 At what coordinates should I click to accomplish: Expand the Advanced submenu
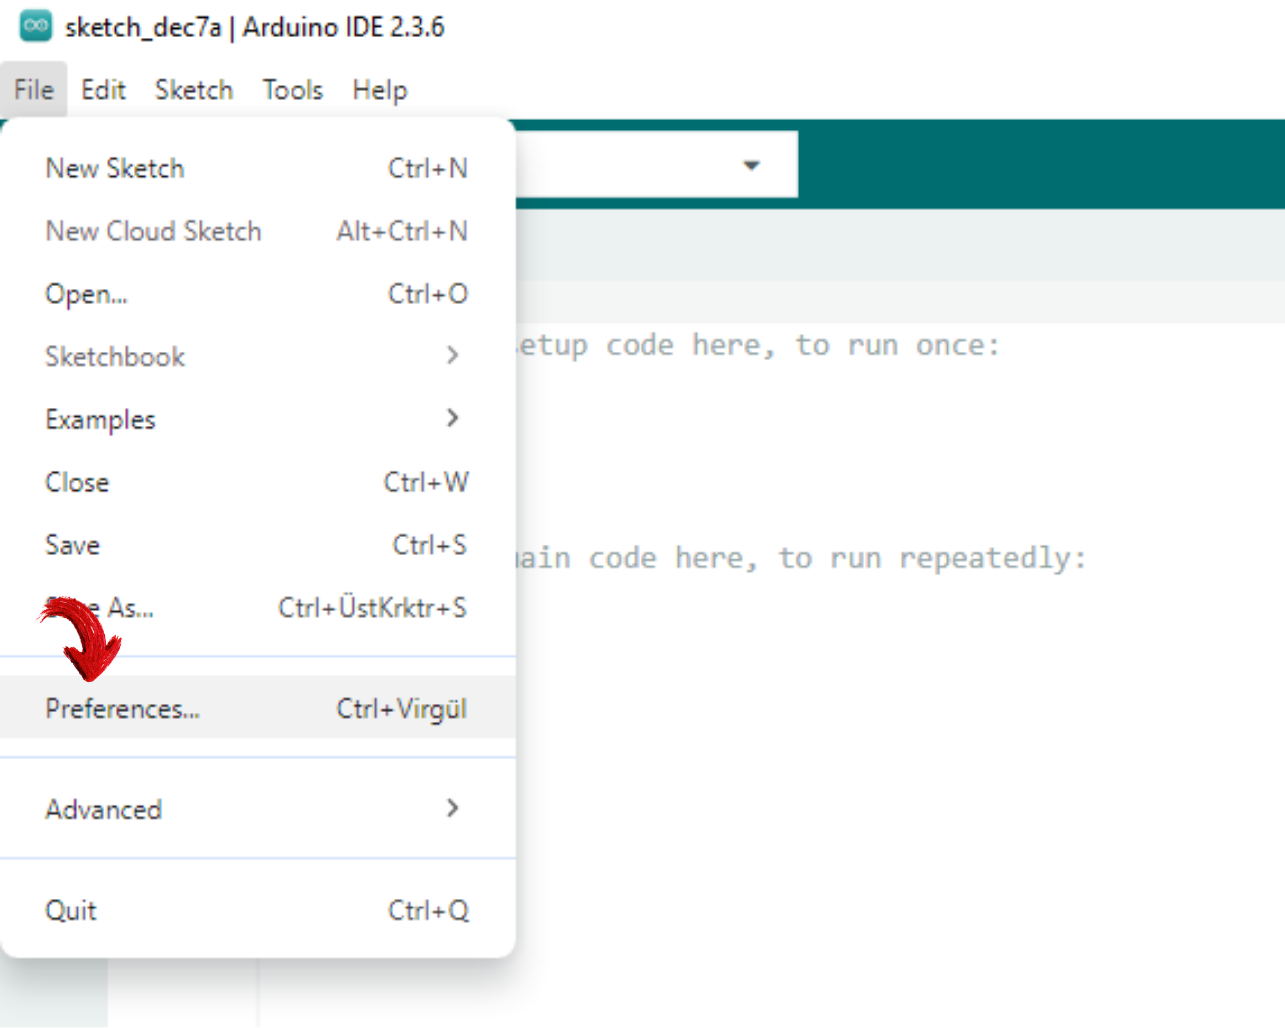point(103,809)
